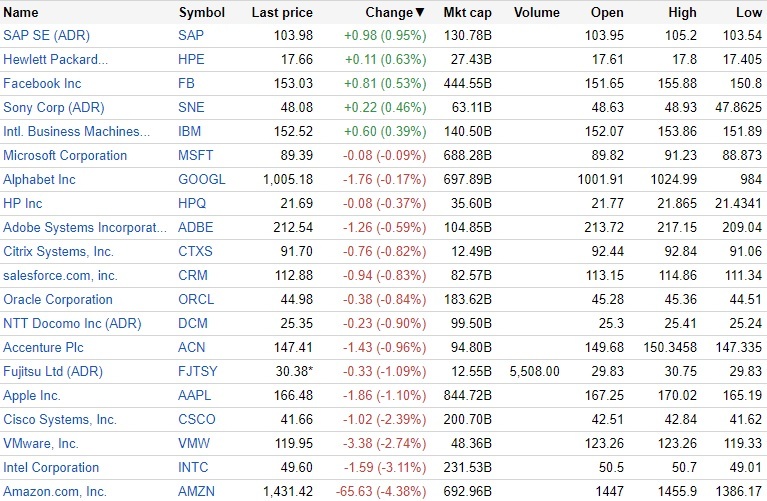Click the Change column sort arrow

tap(419, 13)
